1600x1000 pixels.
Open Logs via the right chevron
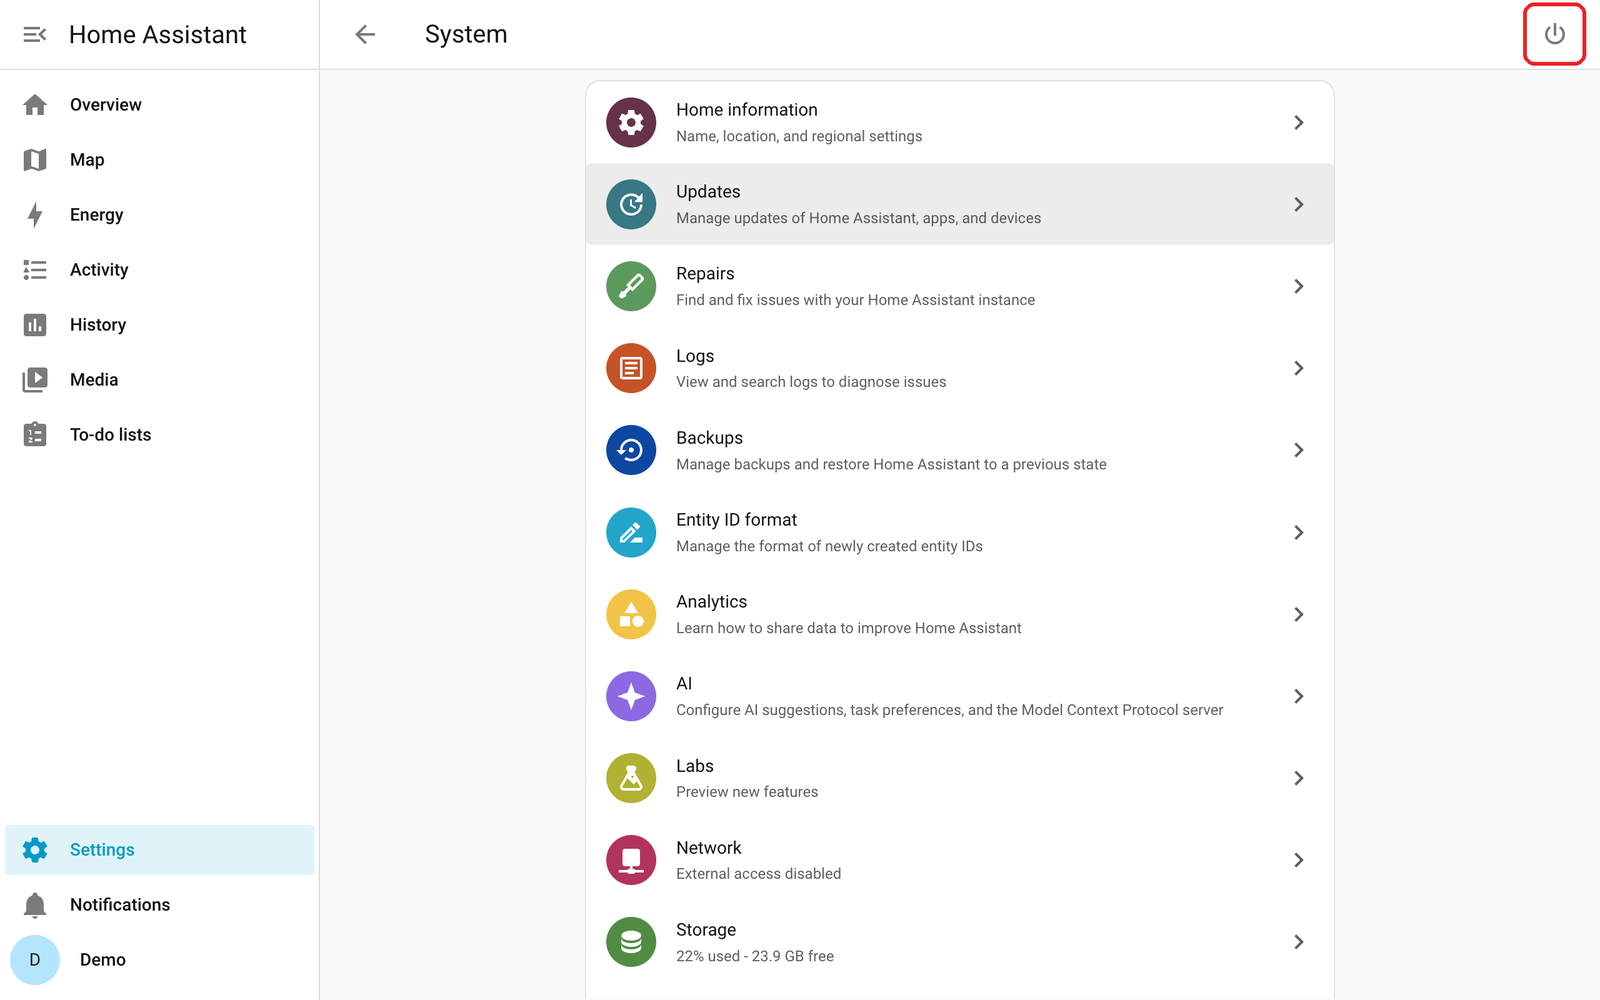pyautogui.click(x=1298, y=368)
